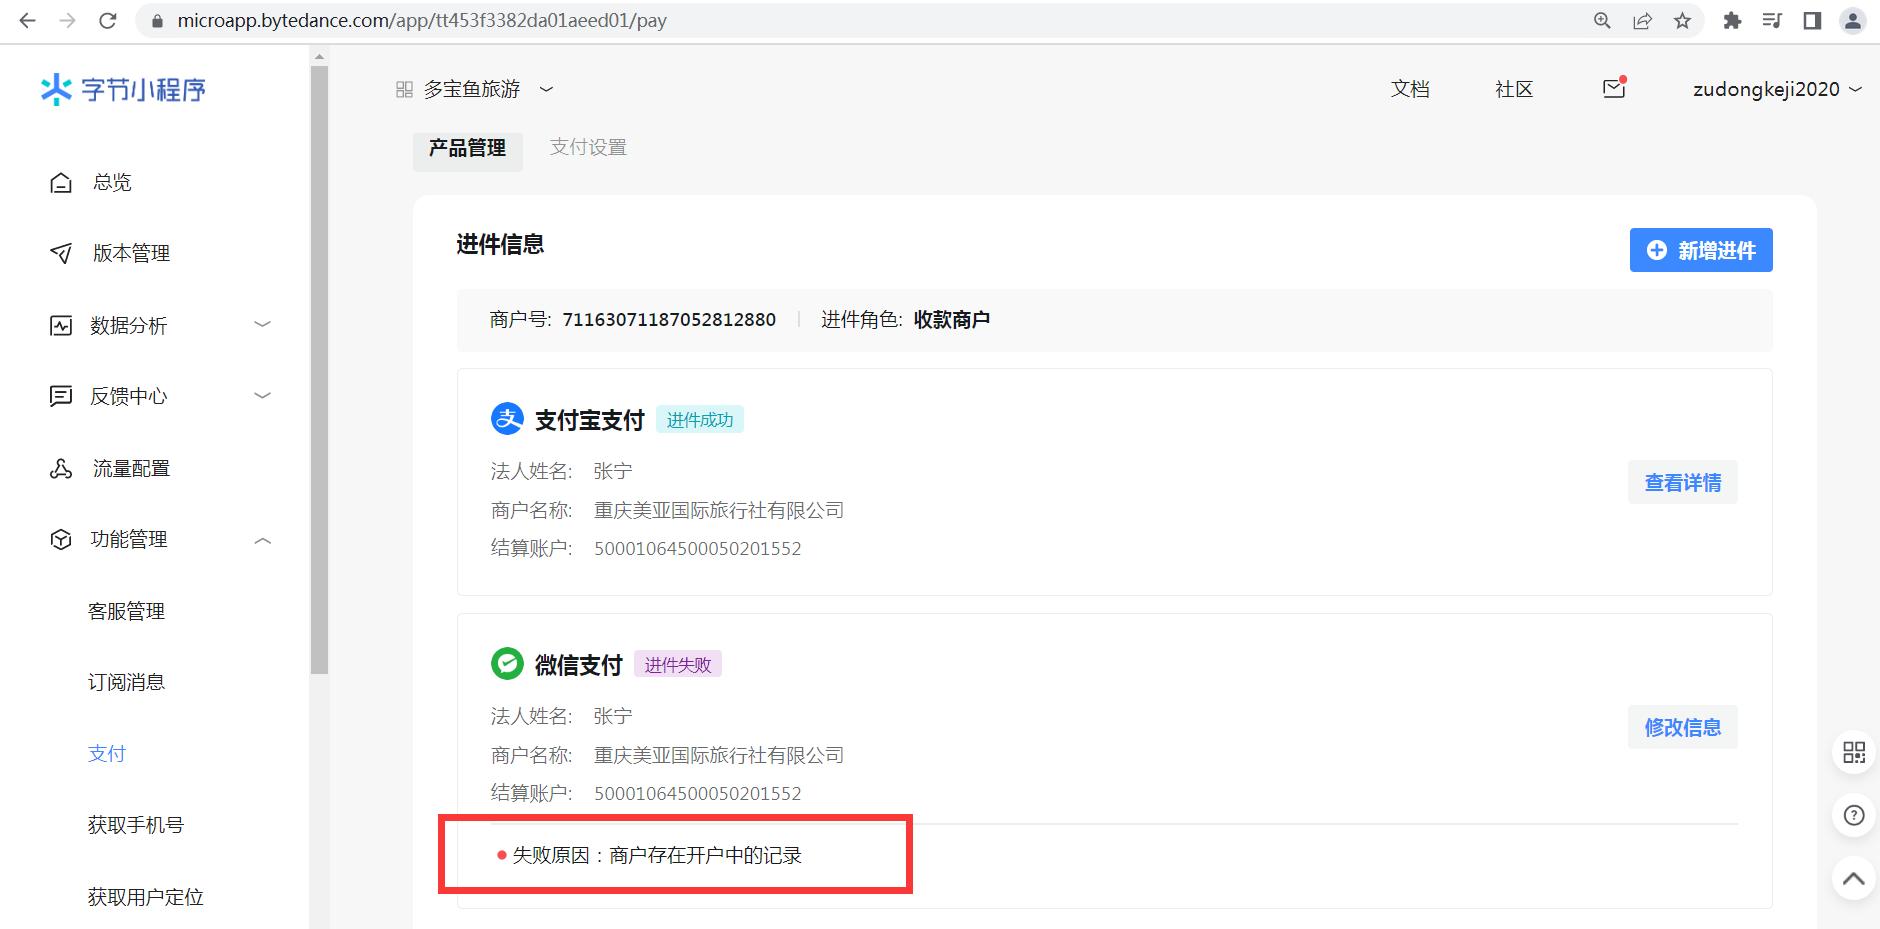Reload the page in browser

[108, 21]
